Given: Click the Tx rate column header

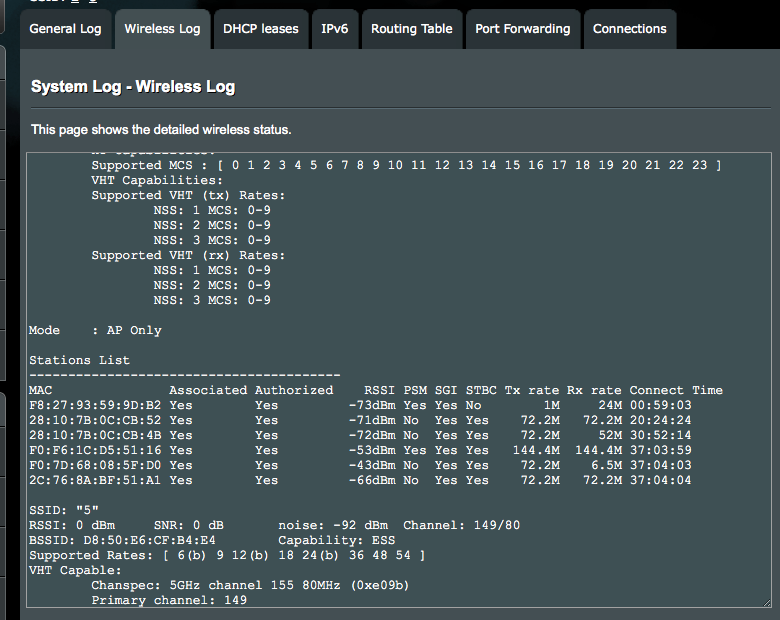Looking at the screenshot, I should (532, 390).
